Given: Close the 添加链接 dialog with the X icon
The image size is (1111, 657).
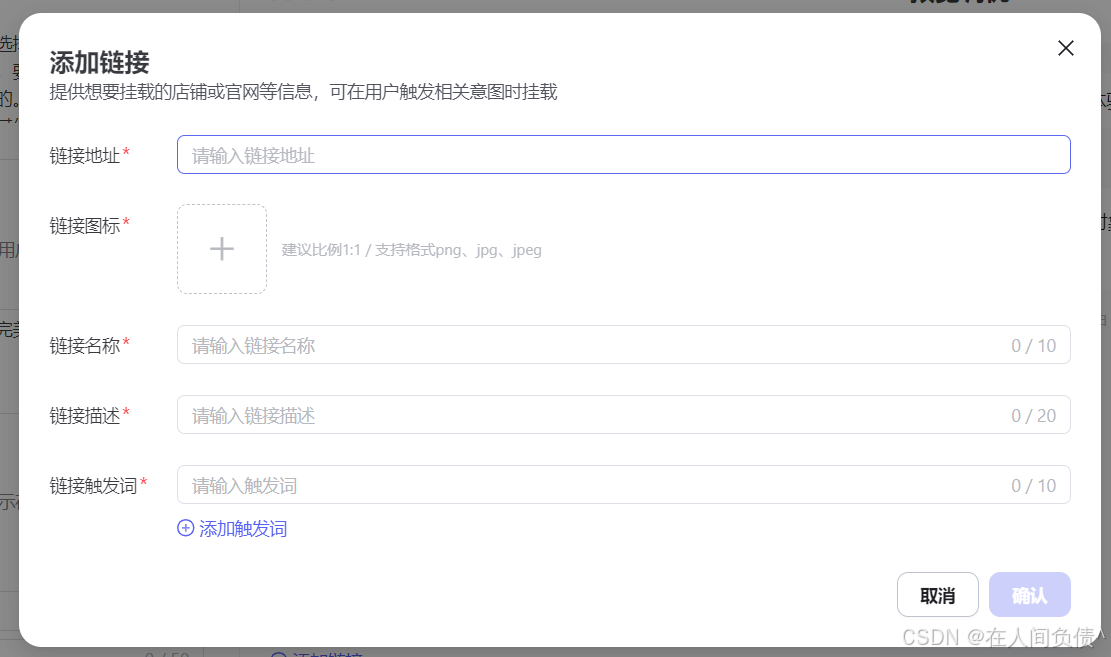Looking at the screenshot, I should pos(1066,48).
